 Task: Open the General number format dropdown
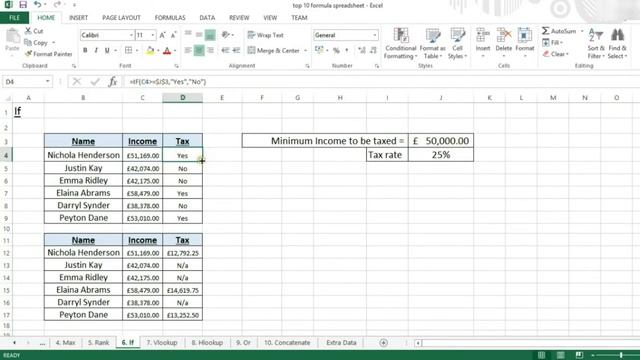point(374,35)
